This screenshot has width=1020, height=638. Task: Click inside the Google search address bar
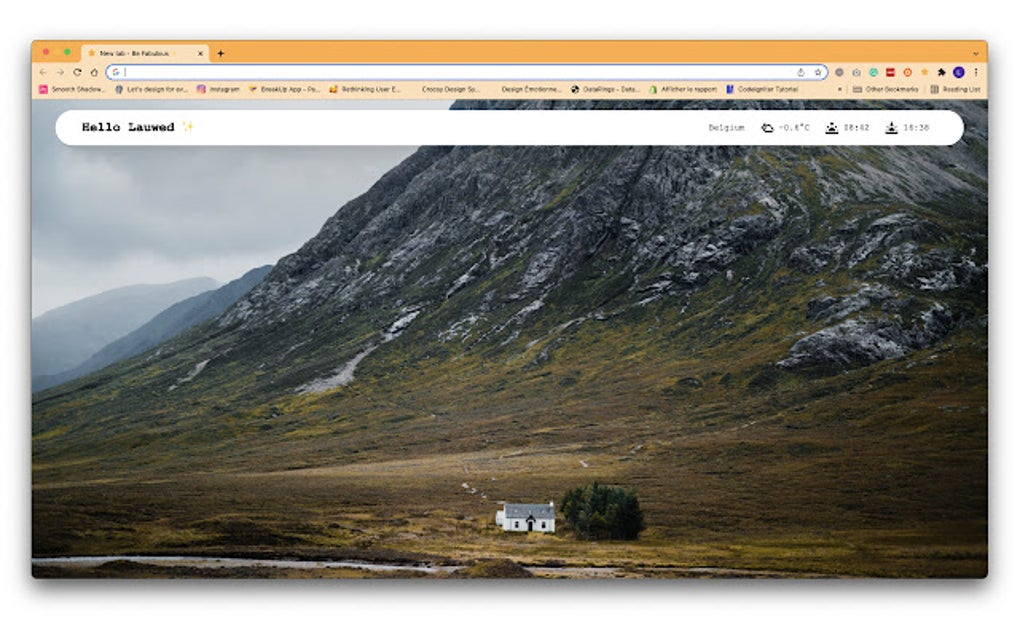point(400,72)
